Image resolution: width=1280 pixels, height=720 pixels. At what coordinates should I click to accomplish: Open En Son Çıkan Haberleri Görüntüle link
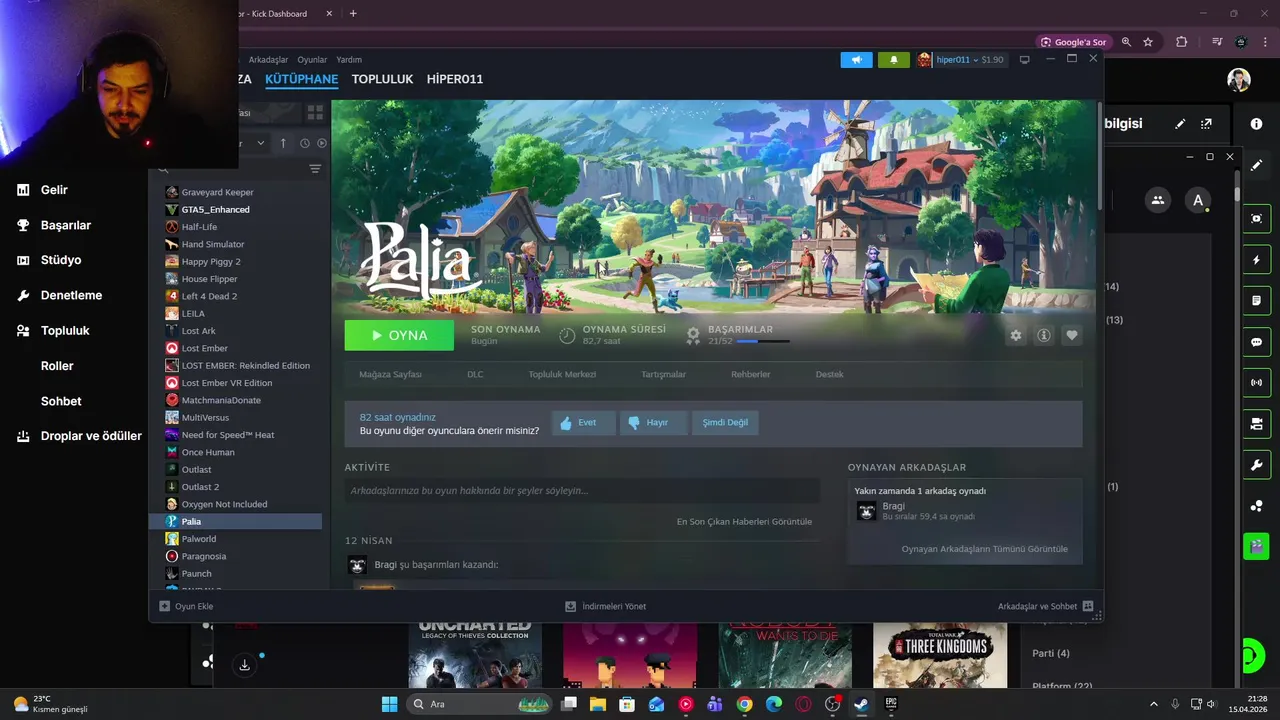[x=744, y=521]
